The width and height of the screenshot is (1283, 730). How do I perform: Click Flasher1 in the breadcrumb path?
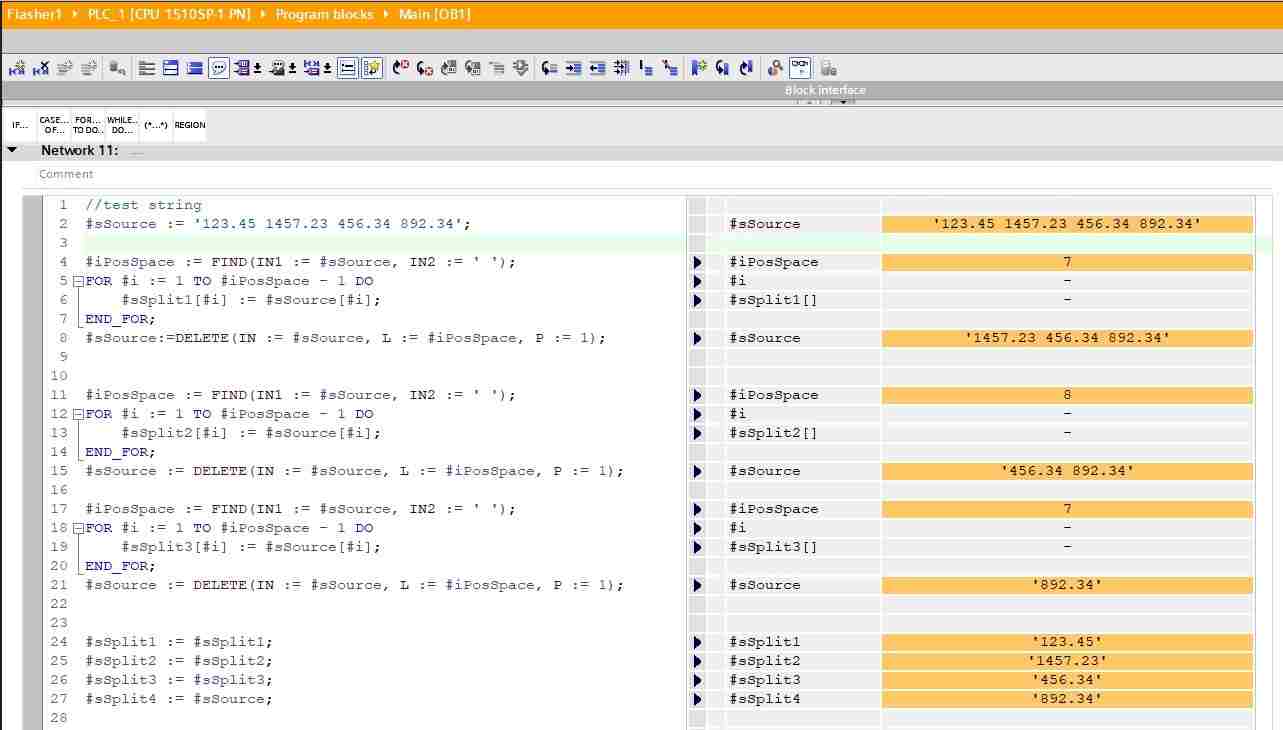coord(35,14)
